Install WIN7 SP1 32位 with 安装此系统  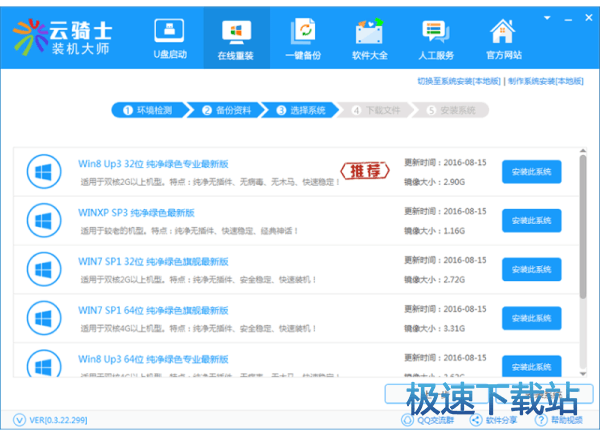[x=532, y=269]
